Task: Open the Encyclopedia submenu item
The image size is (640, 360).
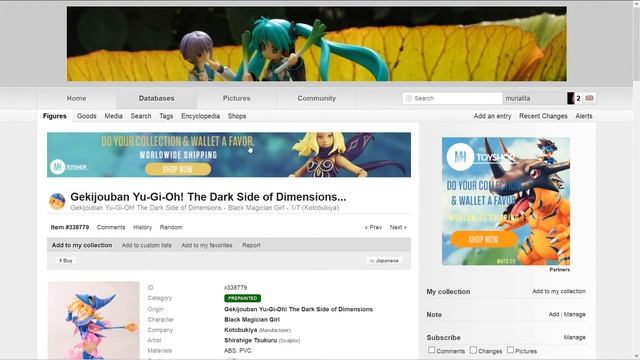Action: coord(200,116)
